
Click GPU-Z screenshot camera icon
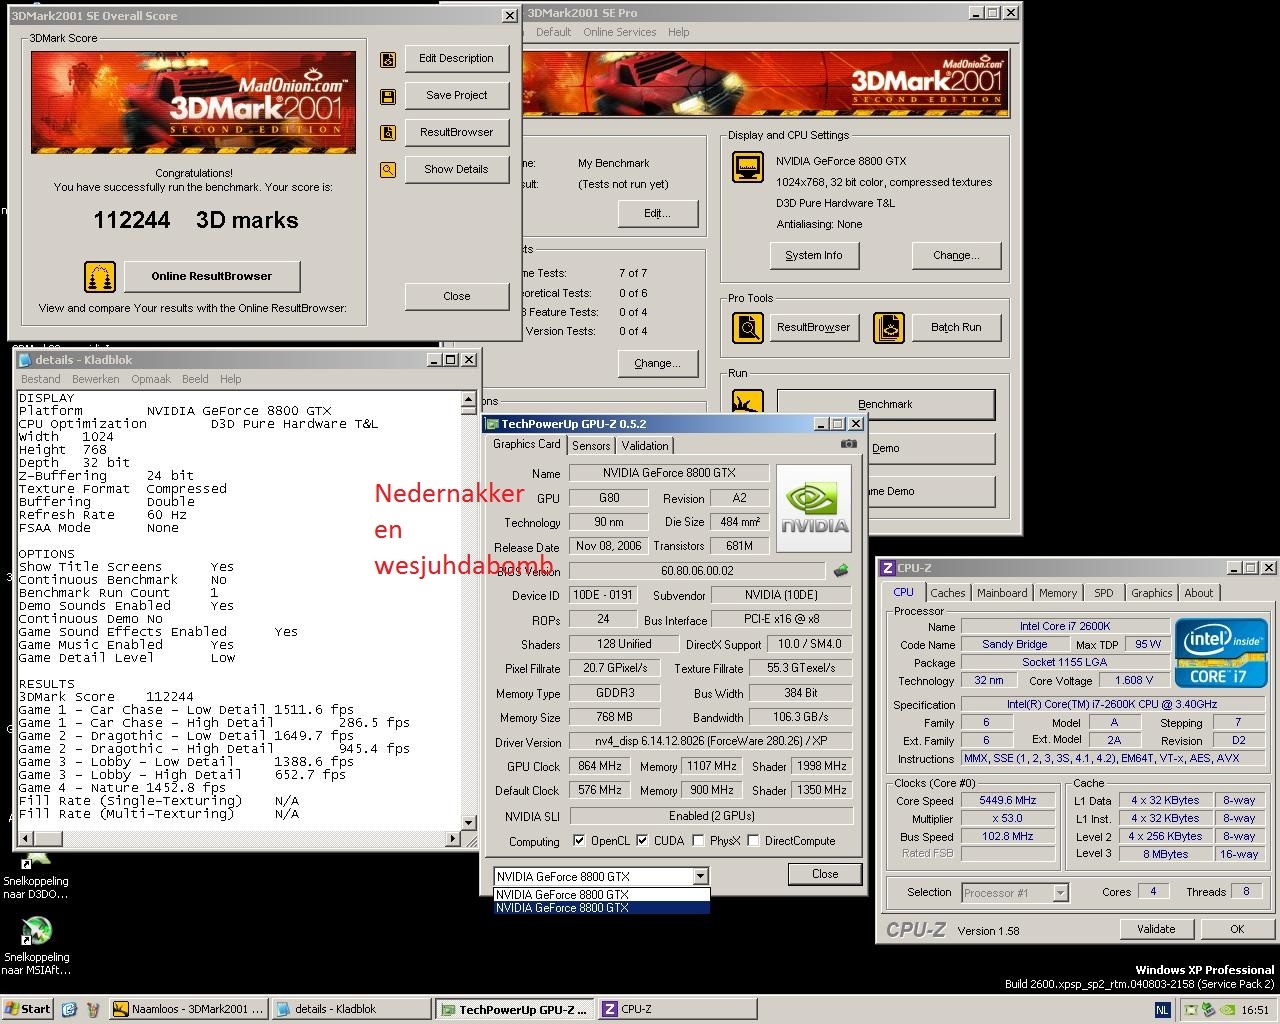(848, 444)
